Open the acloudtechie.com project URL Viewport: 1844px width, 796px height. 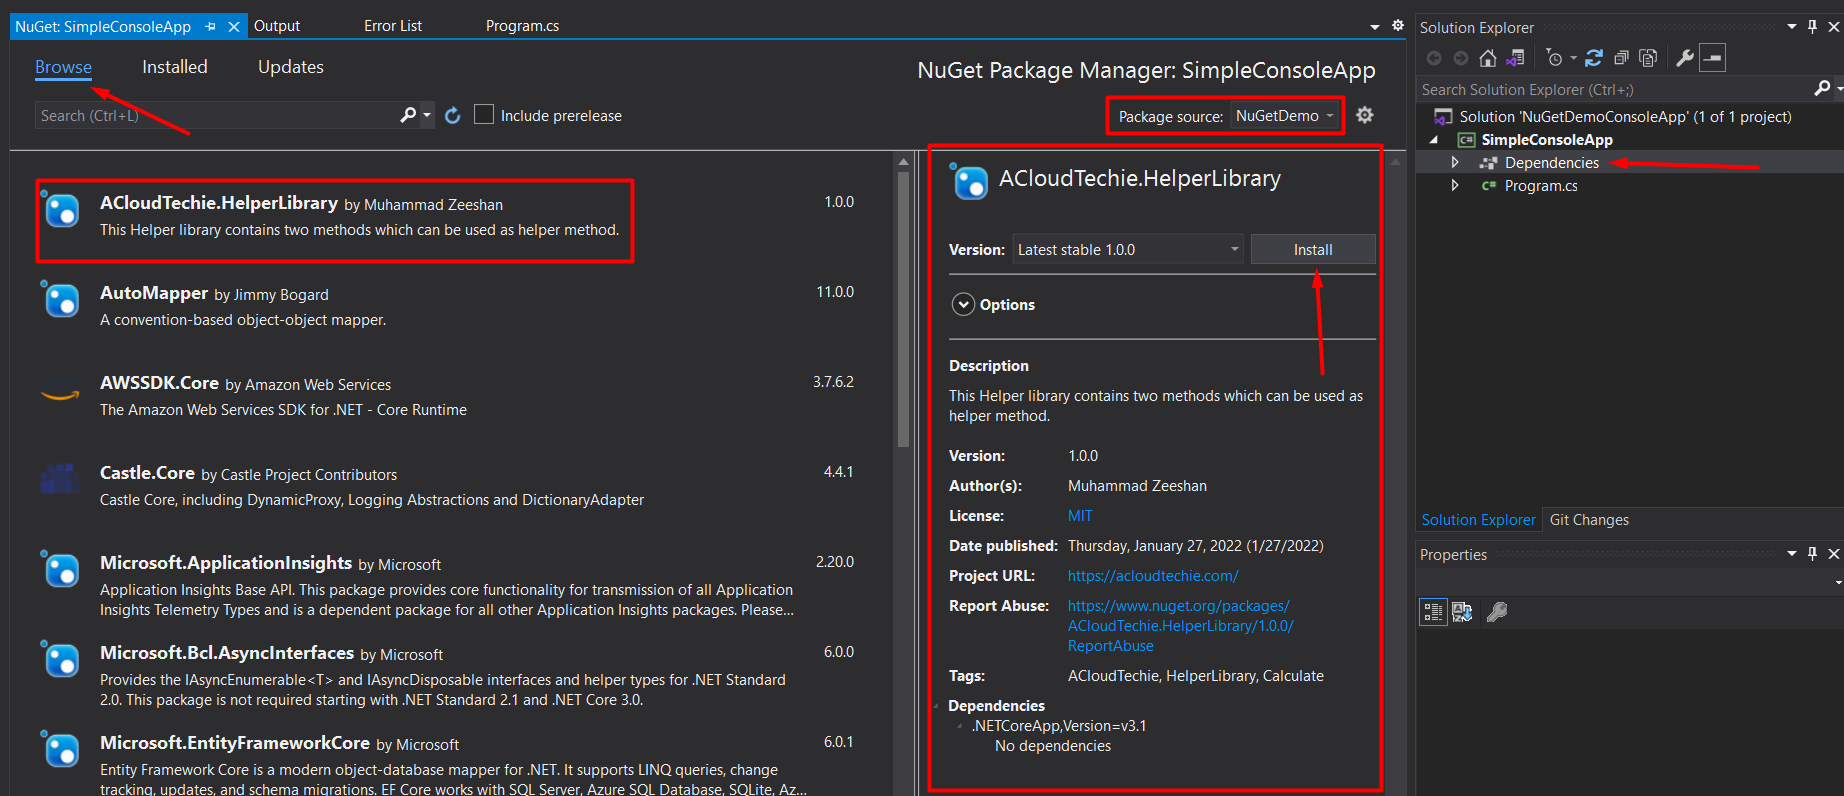tap(1153, 576)
